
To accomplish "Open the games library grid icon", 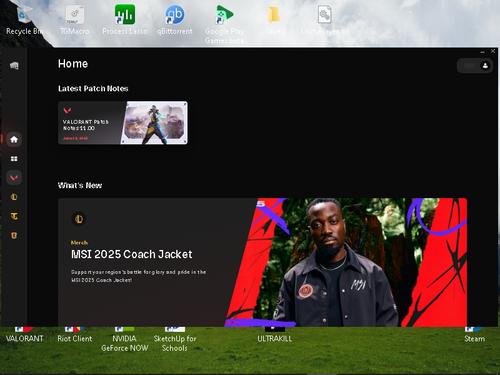I will tap(14, 159).
